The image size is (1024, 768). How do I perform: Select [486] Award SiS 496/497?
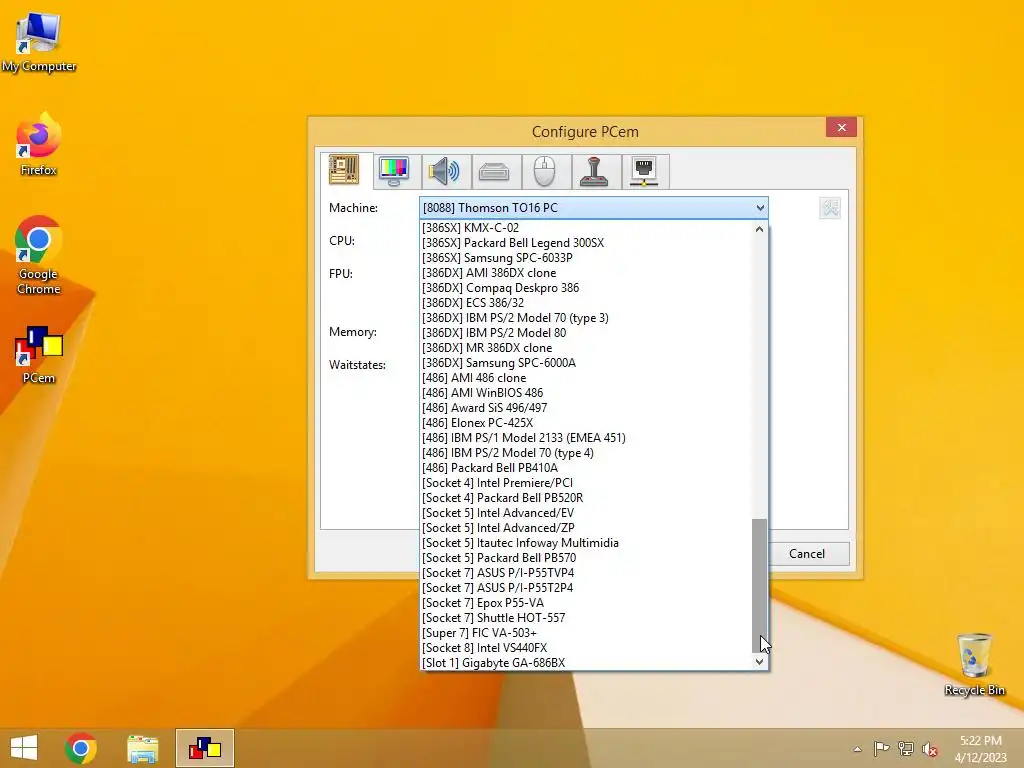click(586, 408)
